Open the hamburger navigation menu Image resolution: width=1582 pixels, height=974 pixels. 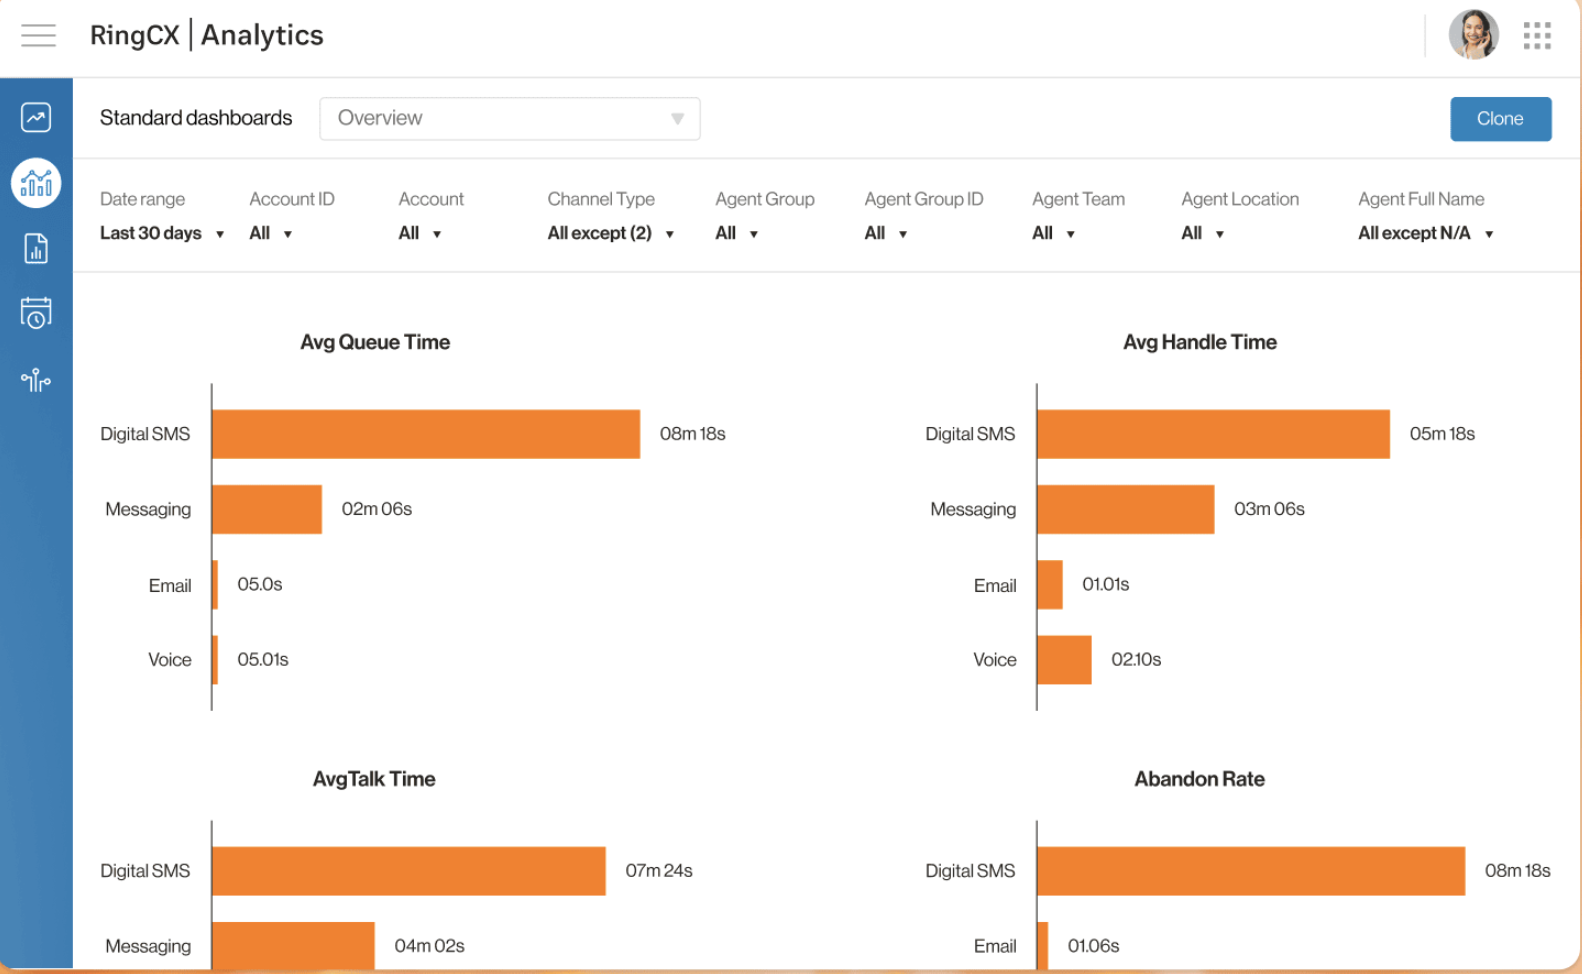pyautogui.click(x=38, y=36)
